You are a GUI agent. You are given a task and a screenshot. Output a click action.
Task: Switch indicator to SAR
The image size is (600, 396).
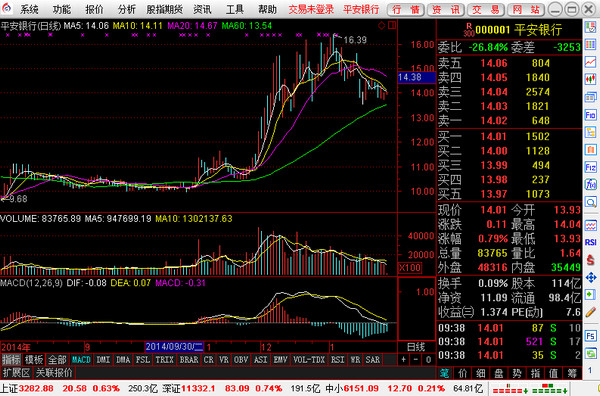click(x=372, y=360)
